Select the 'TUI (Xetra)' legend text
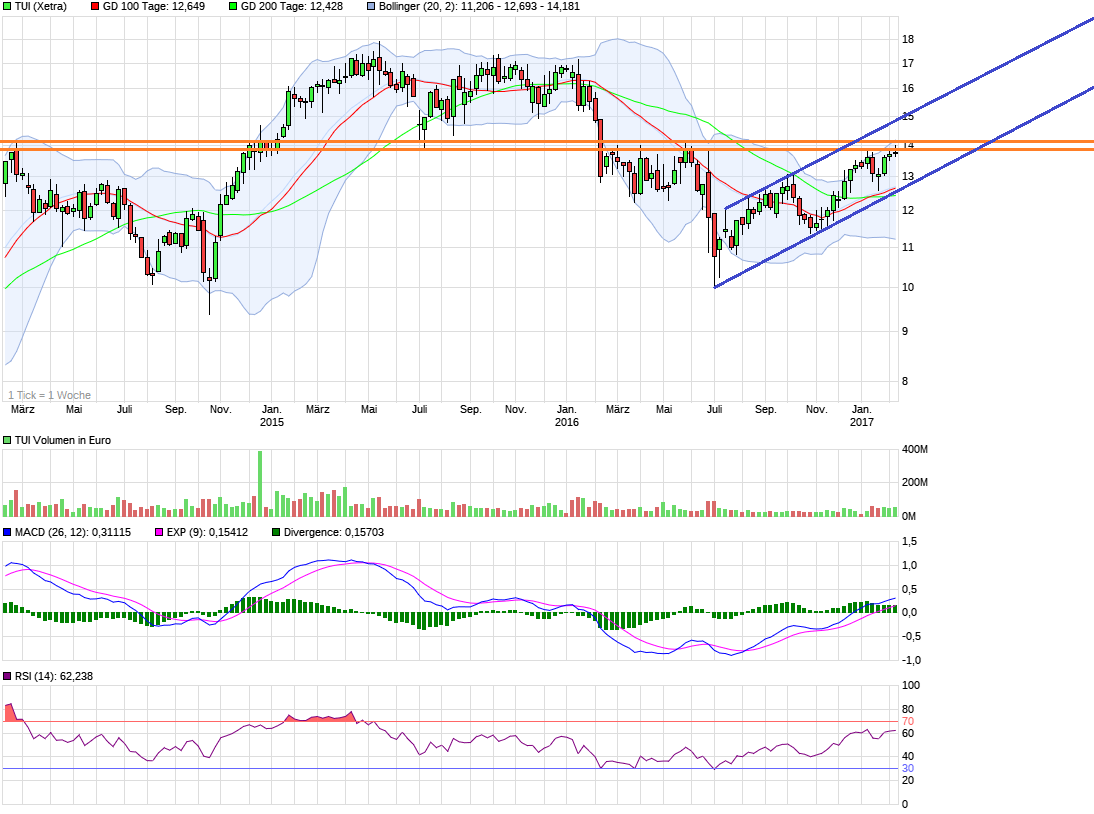 click(x=41, y=6)
